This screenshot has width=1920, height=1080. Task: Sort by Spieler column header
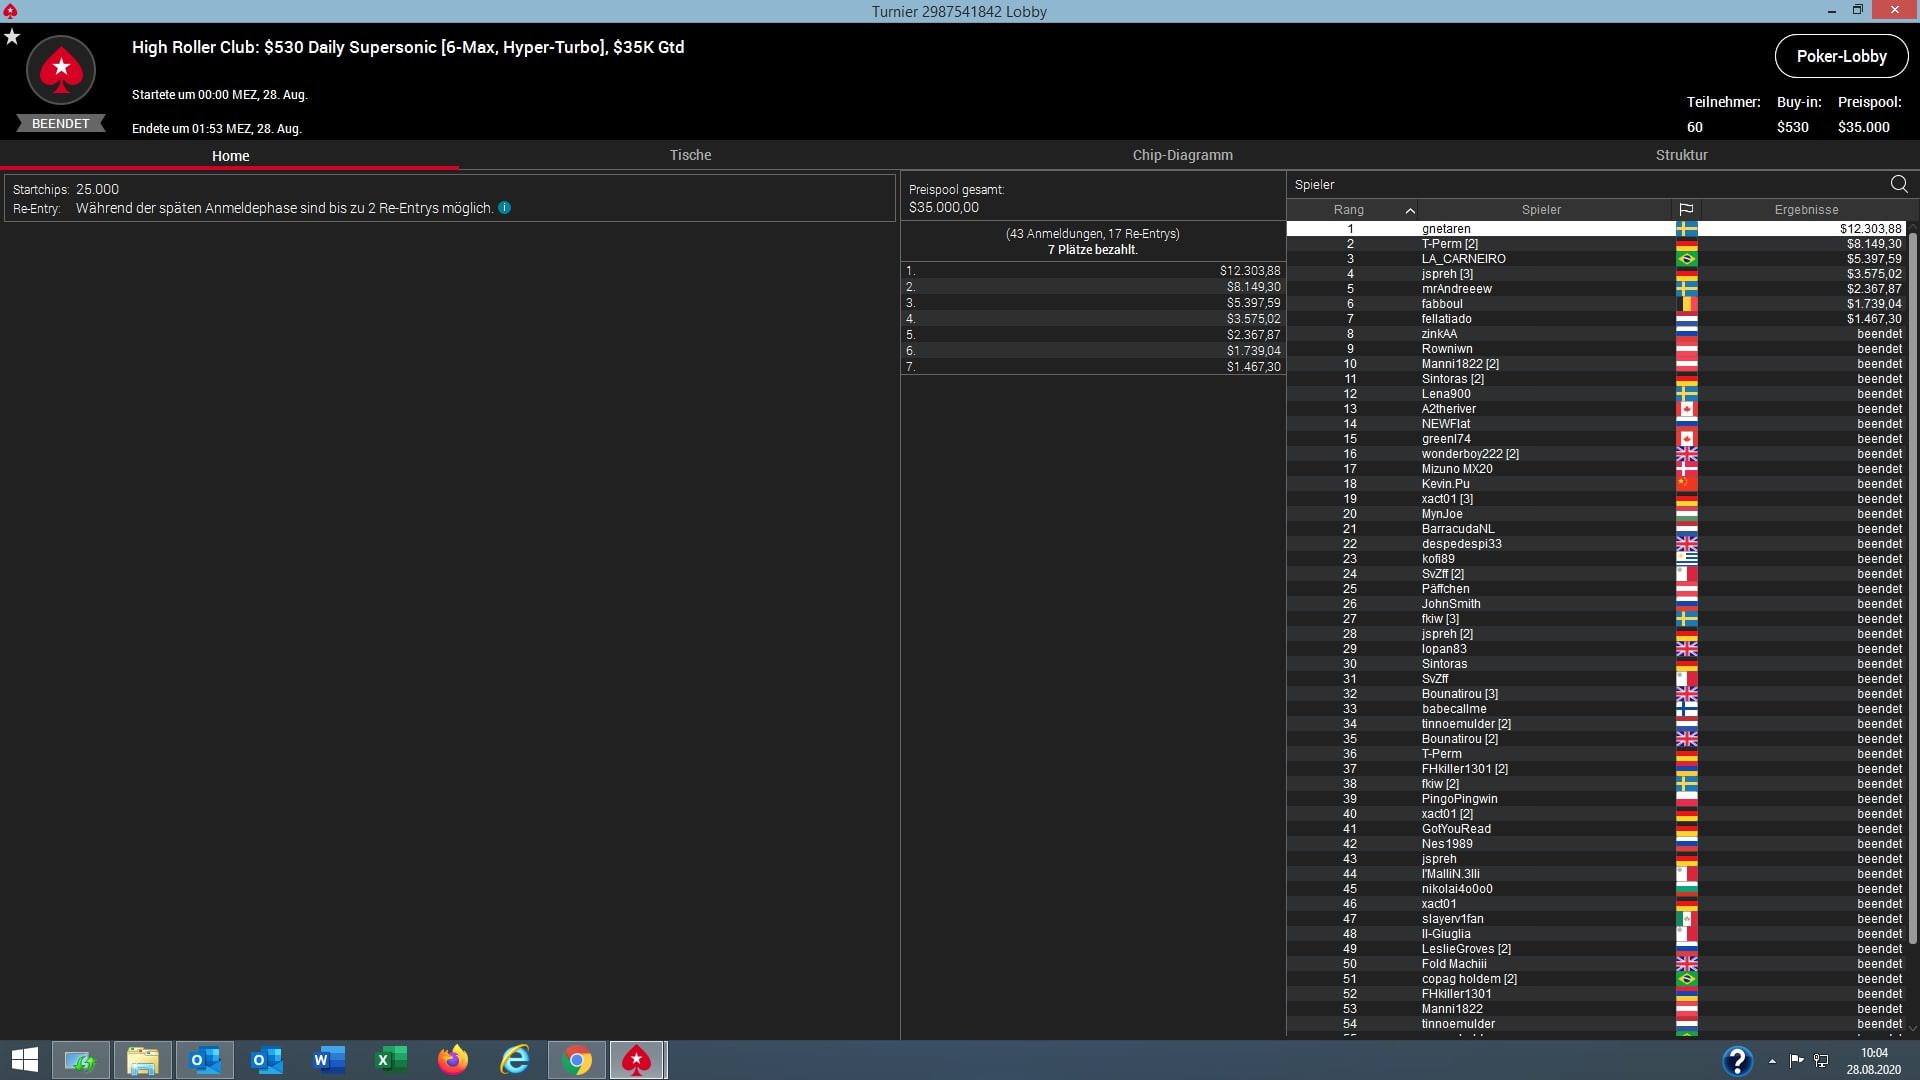click(1540, 210)
